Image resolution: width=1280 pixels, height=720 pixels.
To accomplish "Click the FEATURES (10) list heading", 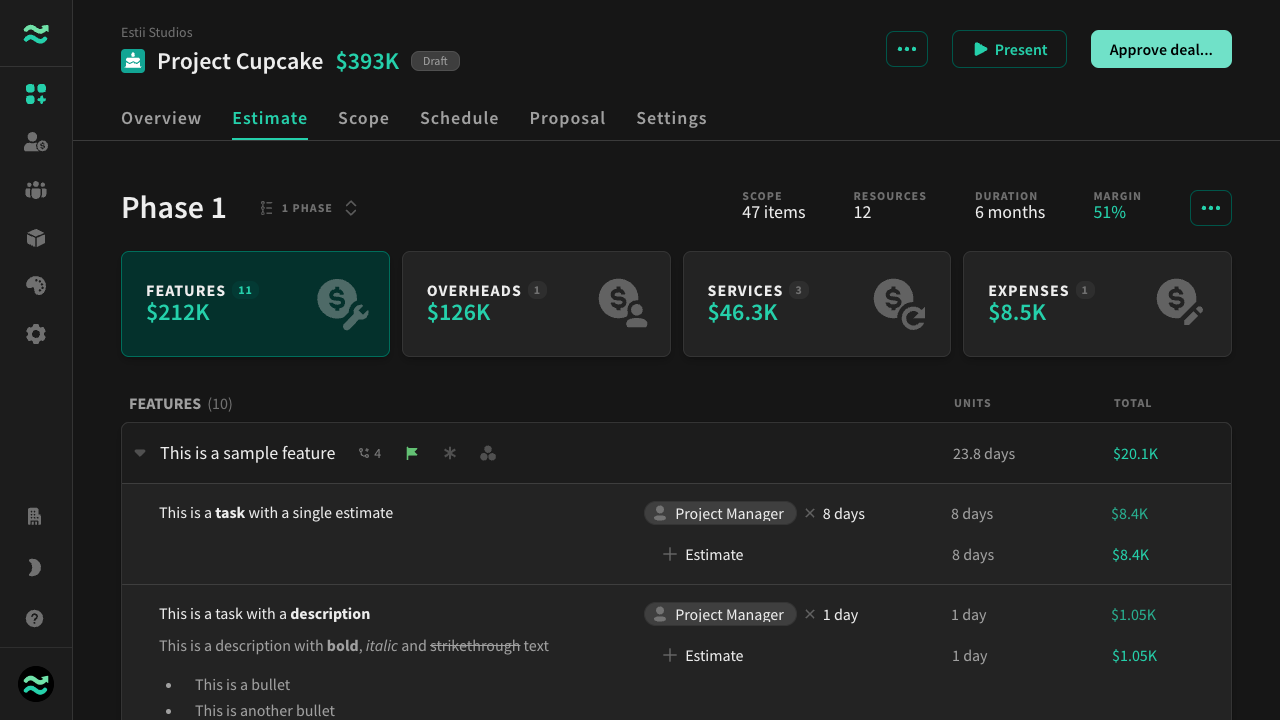I will (x=181, y=404).
